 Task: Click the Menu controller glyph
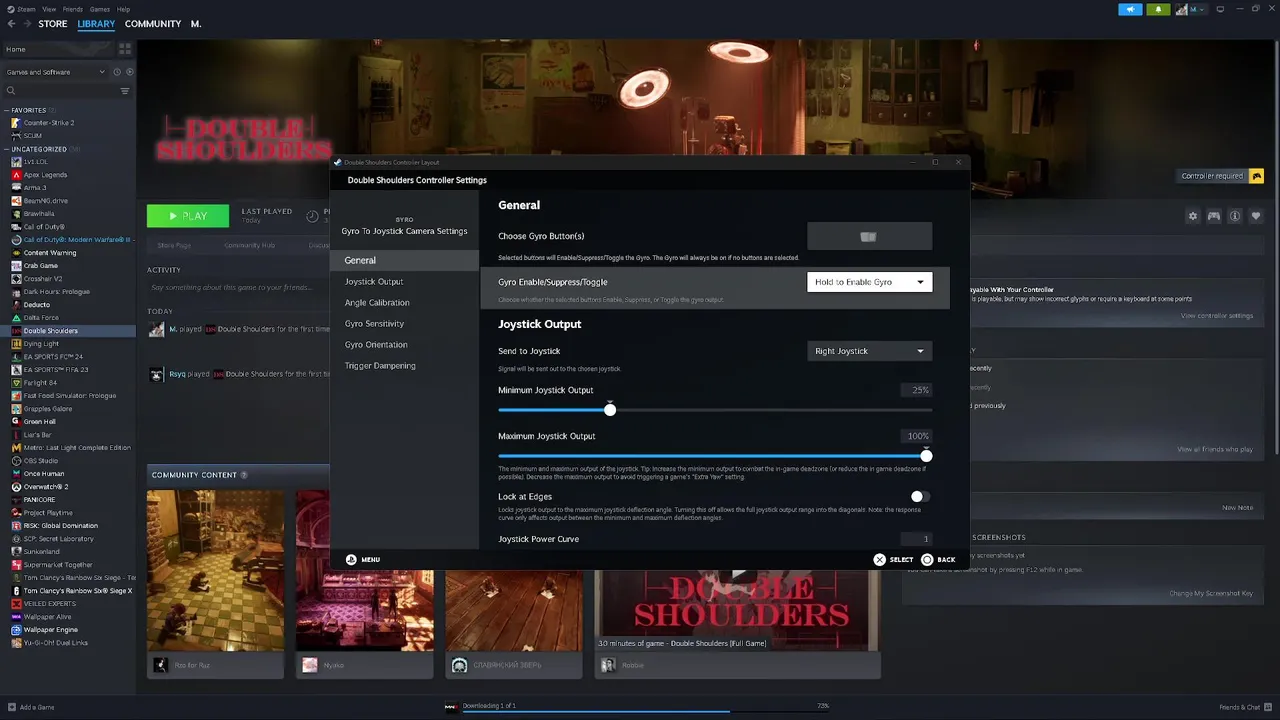coord(351,559)
